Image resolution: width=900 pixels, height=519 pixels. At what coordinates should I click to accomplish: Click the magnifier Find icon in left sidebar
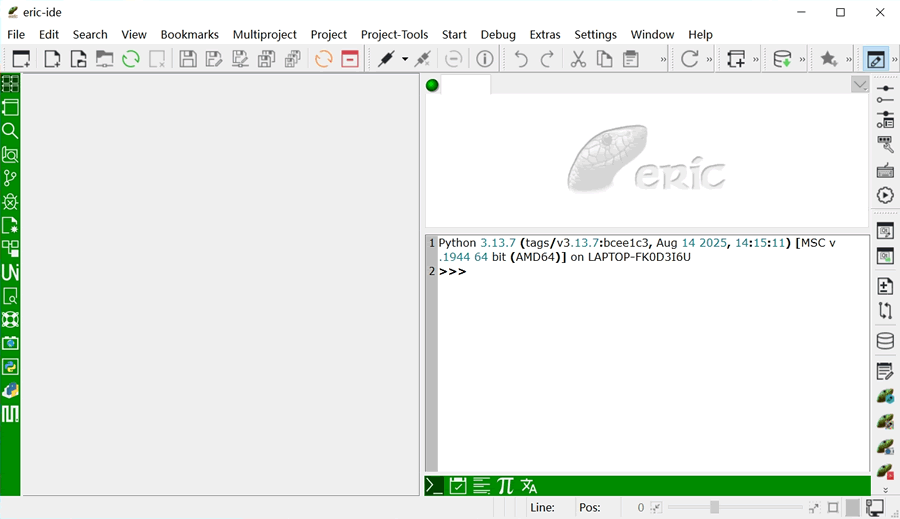10,131
